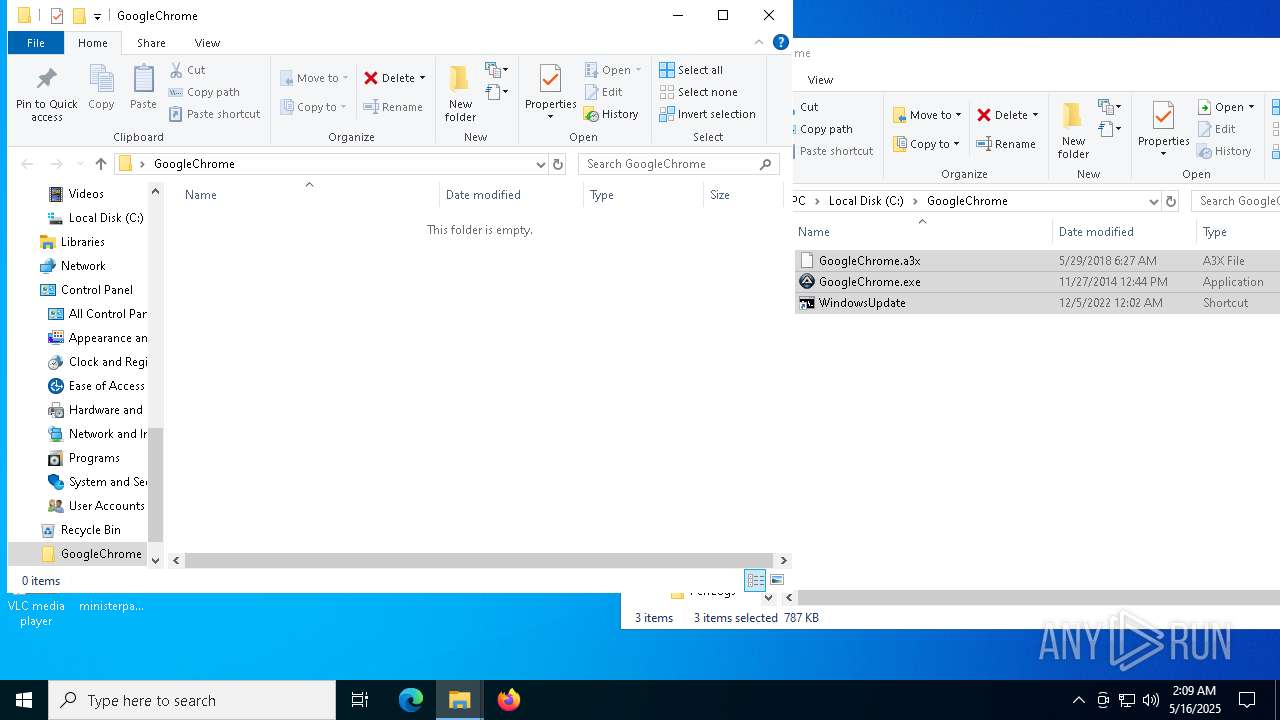
Task: Click the front window horizontal scrollbar
Action: (x=479, y=561)
